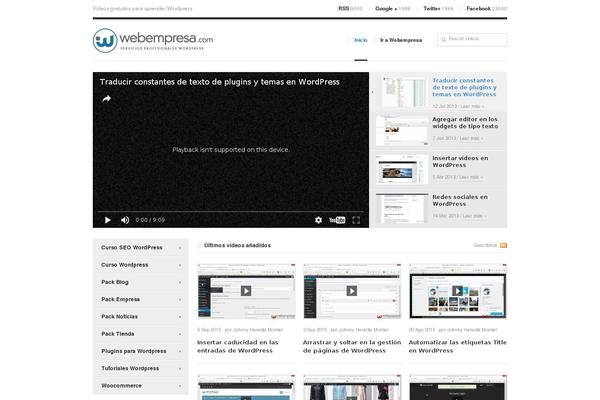This screenshot has height=400, width=600.
Task: Click the video progress bar
Action: pos(231,211)
